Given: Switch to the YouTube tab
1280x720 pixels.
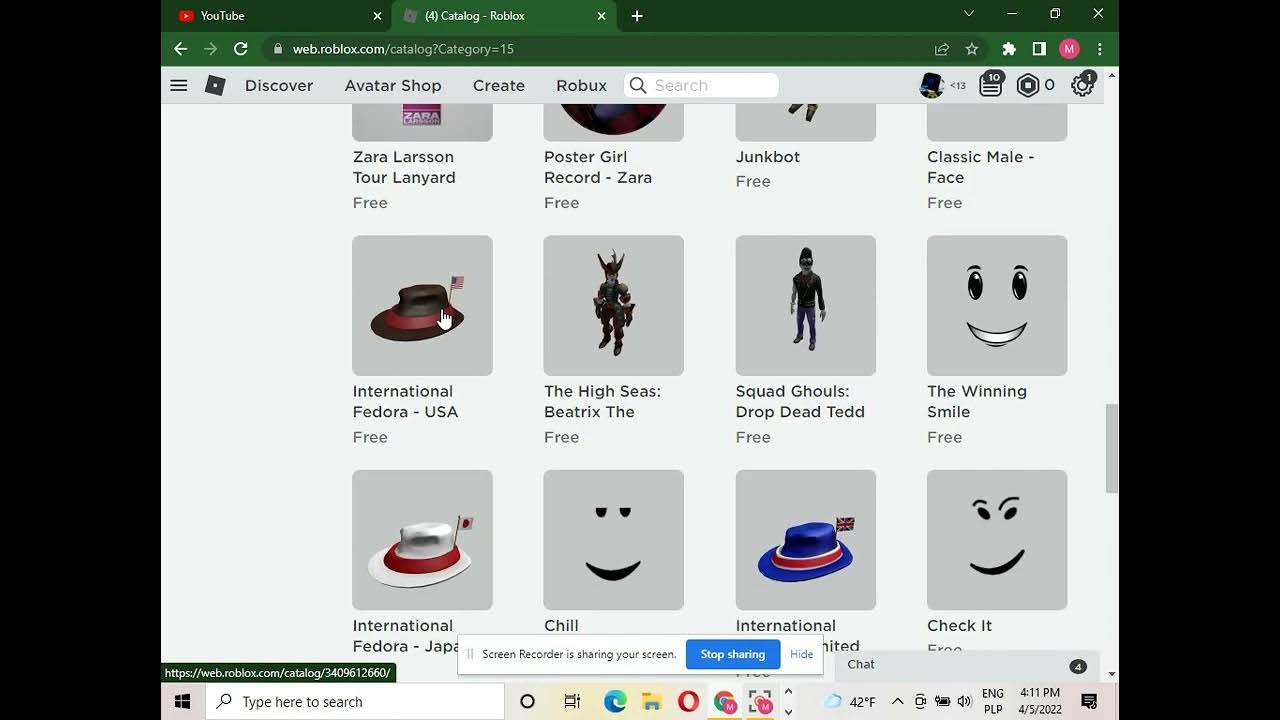Looking at the screenshot, I should (277, 16).
